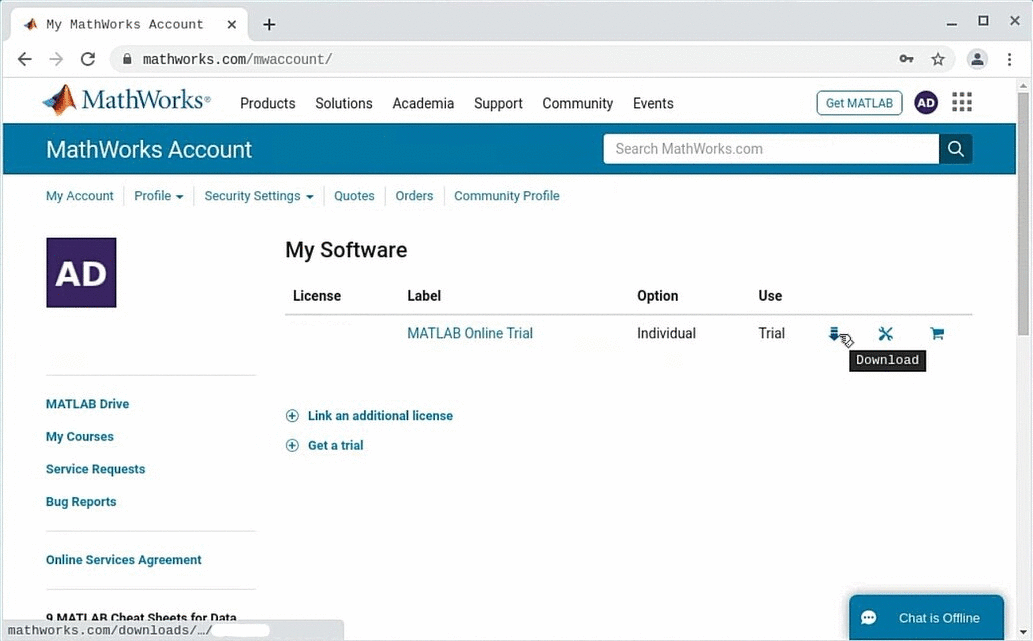The width and height of the screenshot is (1033, 641).
Task: Maximize the browser window
Action: coord(983,21)
